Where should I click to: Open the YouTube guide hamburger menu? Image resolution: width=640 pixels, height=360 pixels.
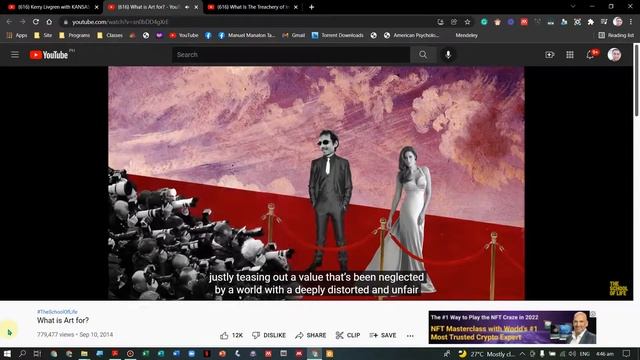[x=15, y=55]
